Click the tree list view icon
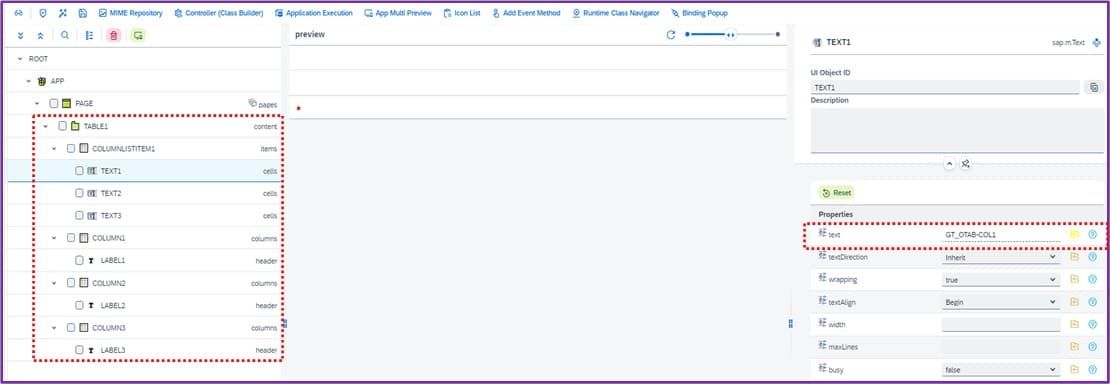1110x384 pixels. click(x=89, y=35)
